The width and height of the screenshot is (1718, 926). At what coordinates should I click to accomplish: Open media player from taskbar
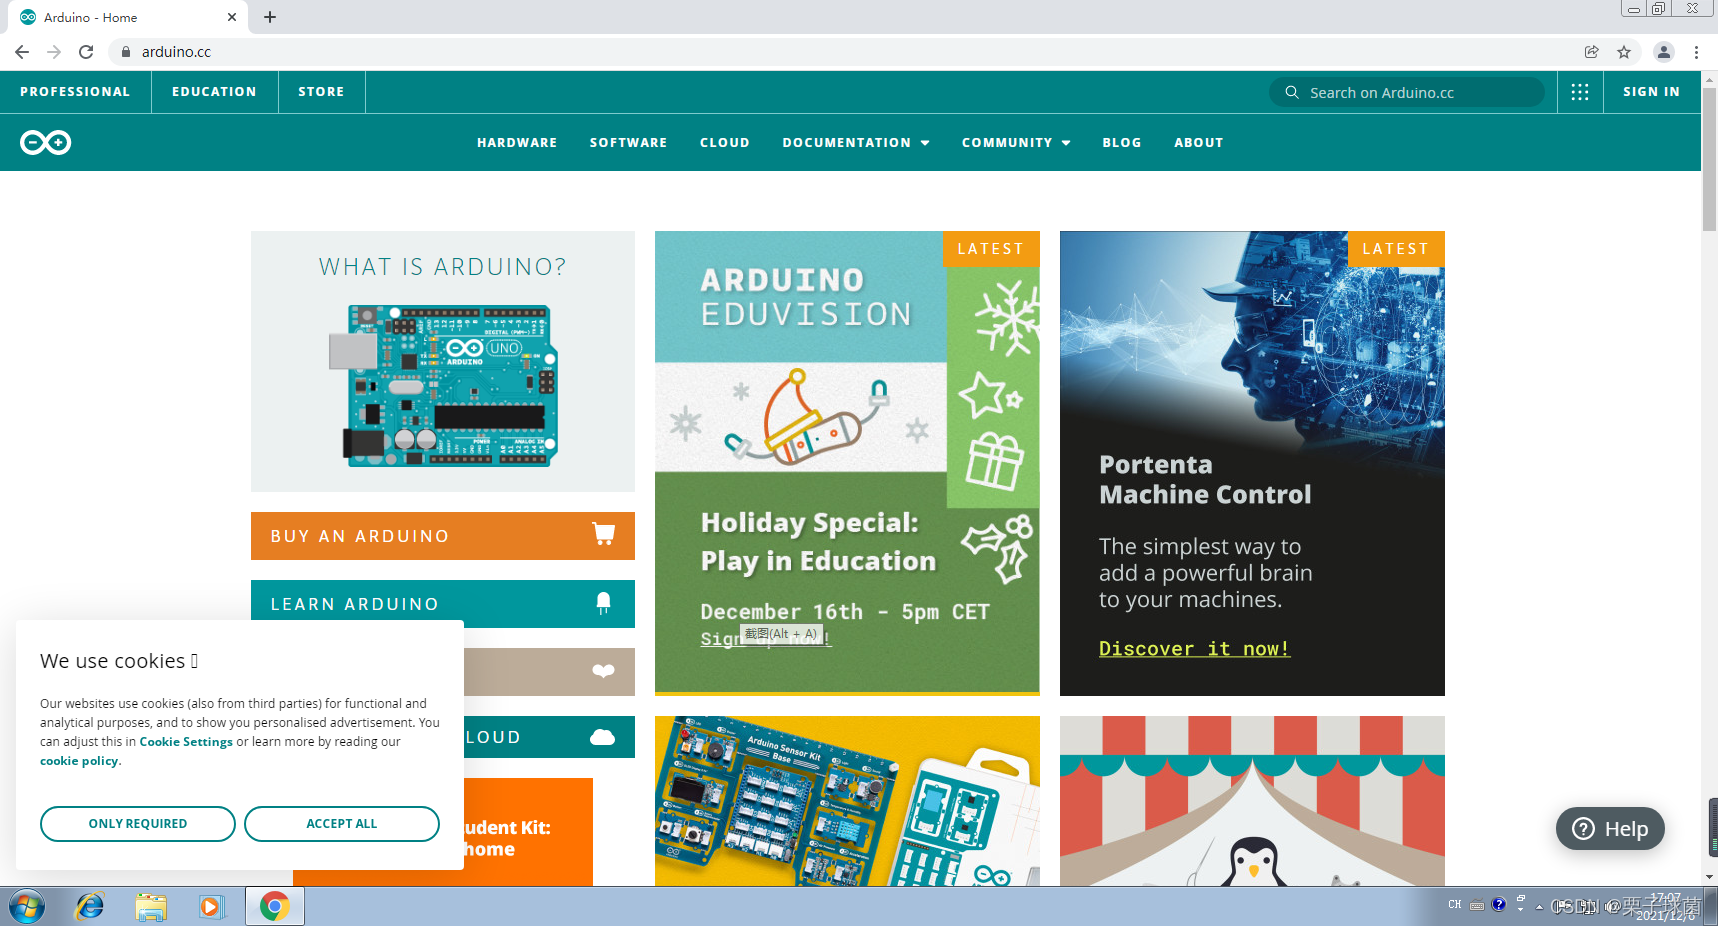click(211, 907)
